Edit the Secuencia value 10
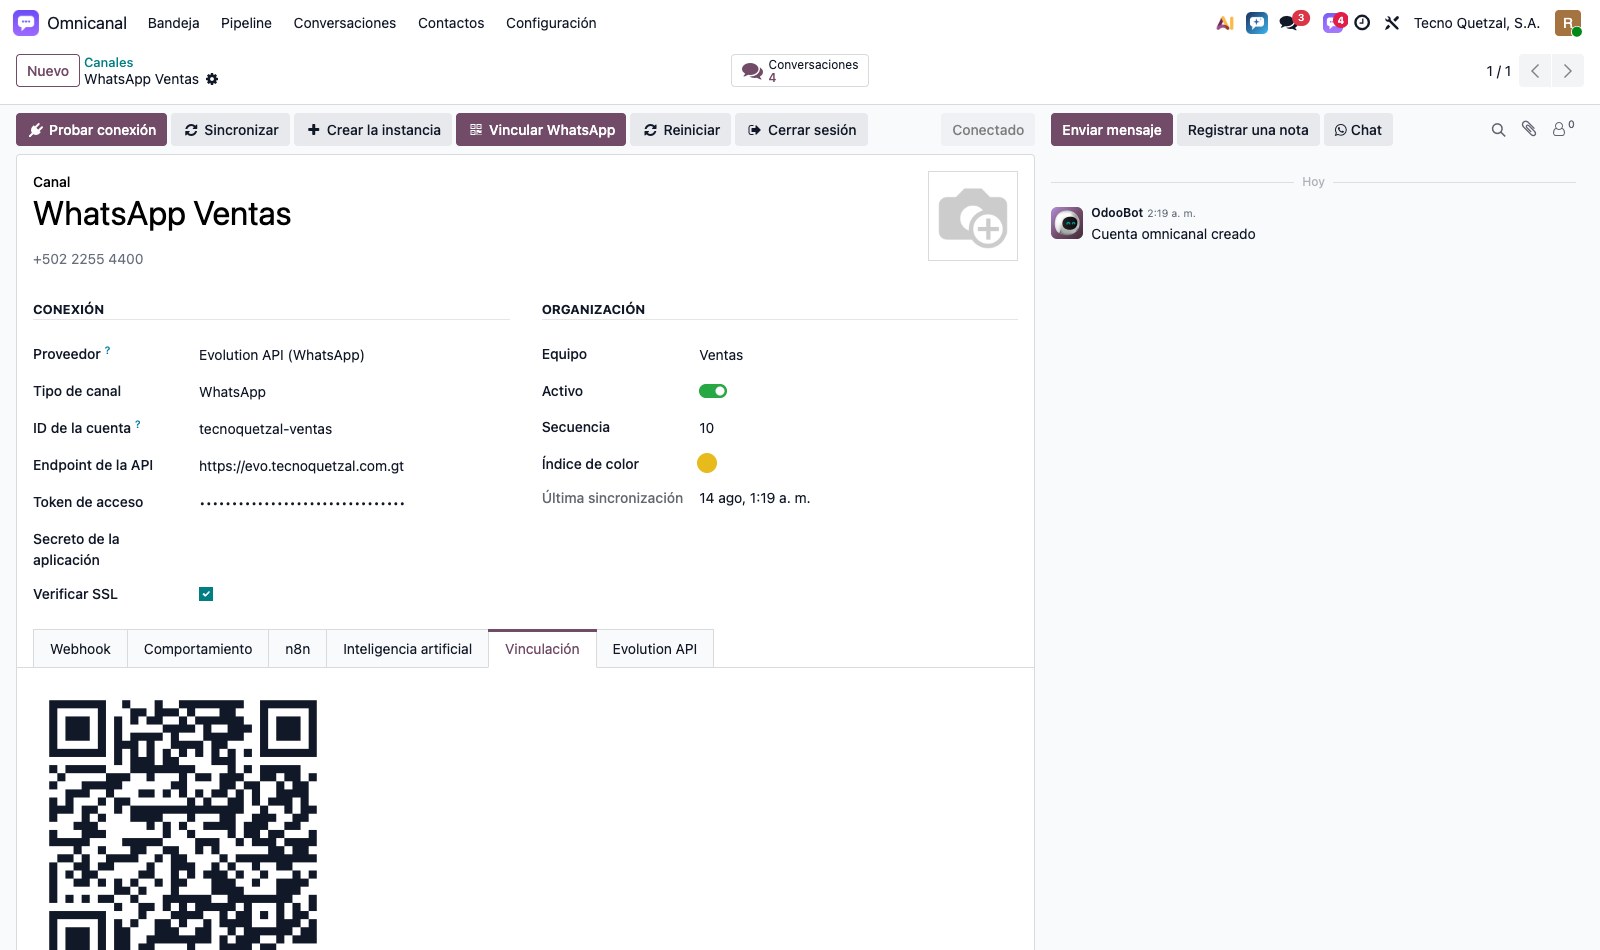The width and height of the screenshot is (1600, 950). [858, 428]
